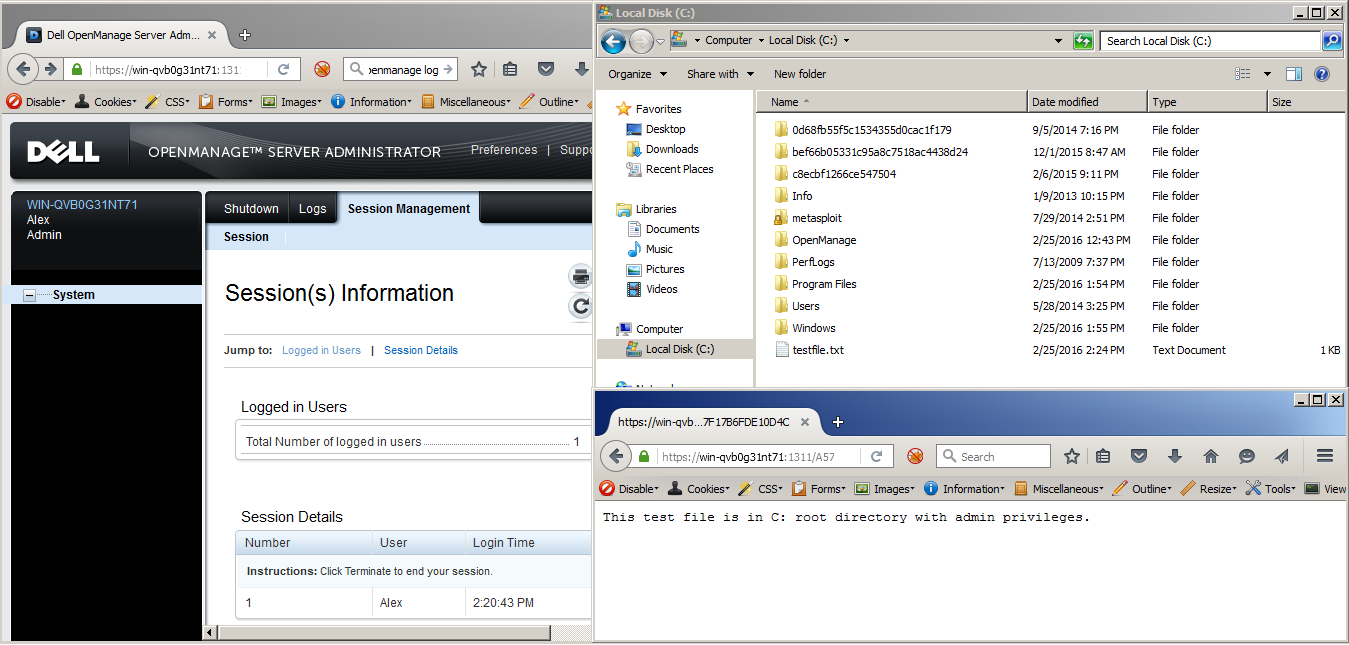Click the WIN-QVB0G31NT71 host name link
The height and width of the screenshot is (645, 1349).
[82, 205]
